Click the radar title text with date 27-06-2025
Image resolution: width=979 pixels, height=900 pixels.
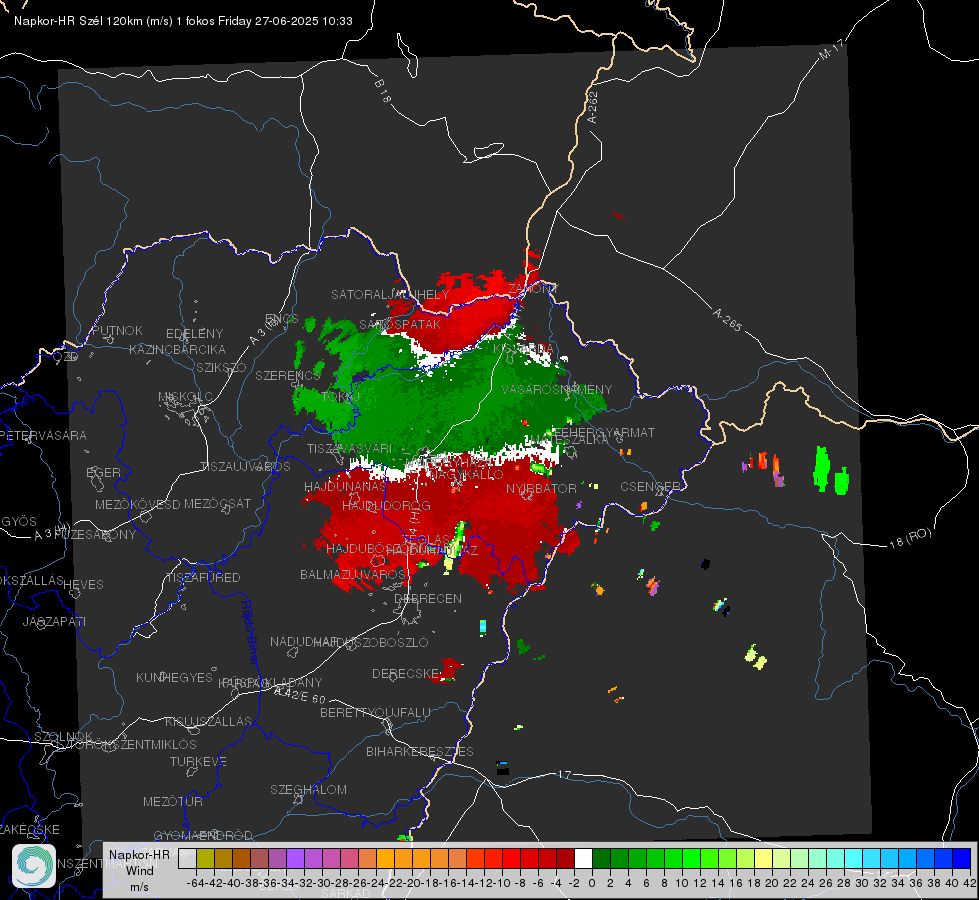point(183,21)
